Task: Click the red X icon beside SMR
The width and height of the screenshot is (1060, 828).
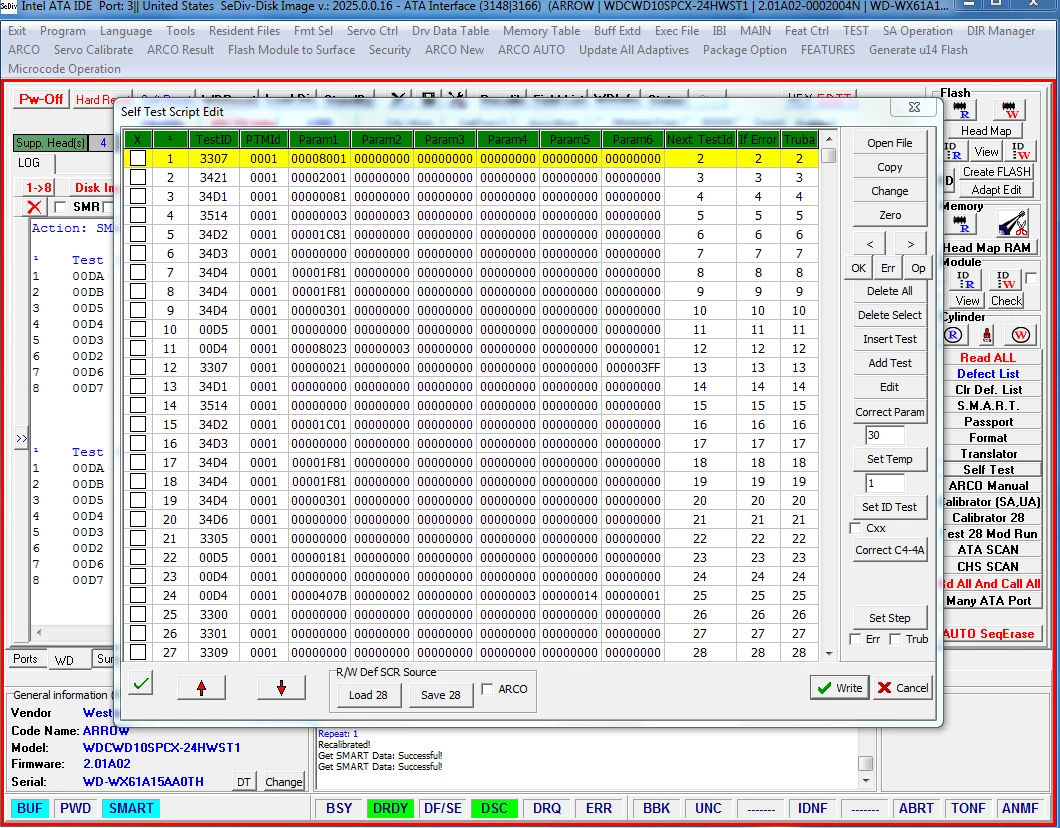Action: tap(34, 207)
